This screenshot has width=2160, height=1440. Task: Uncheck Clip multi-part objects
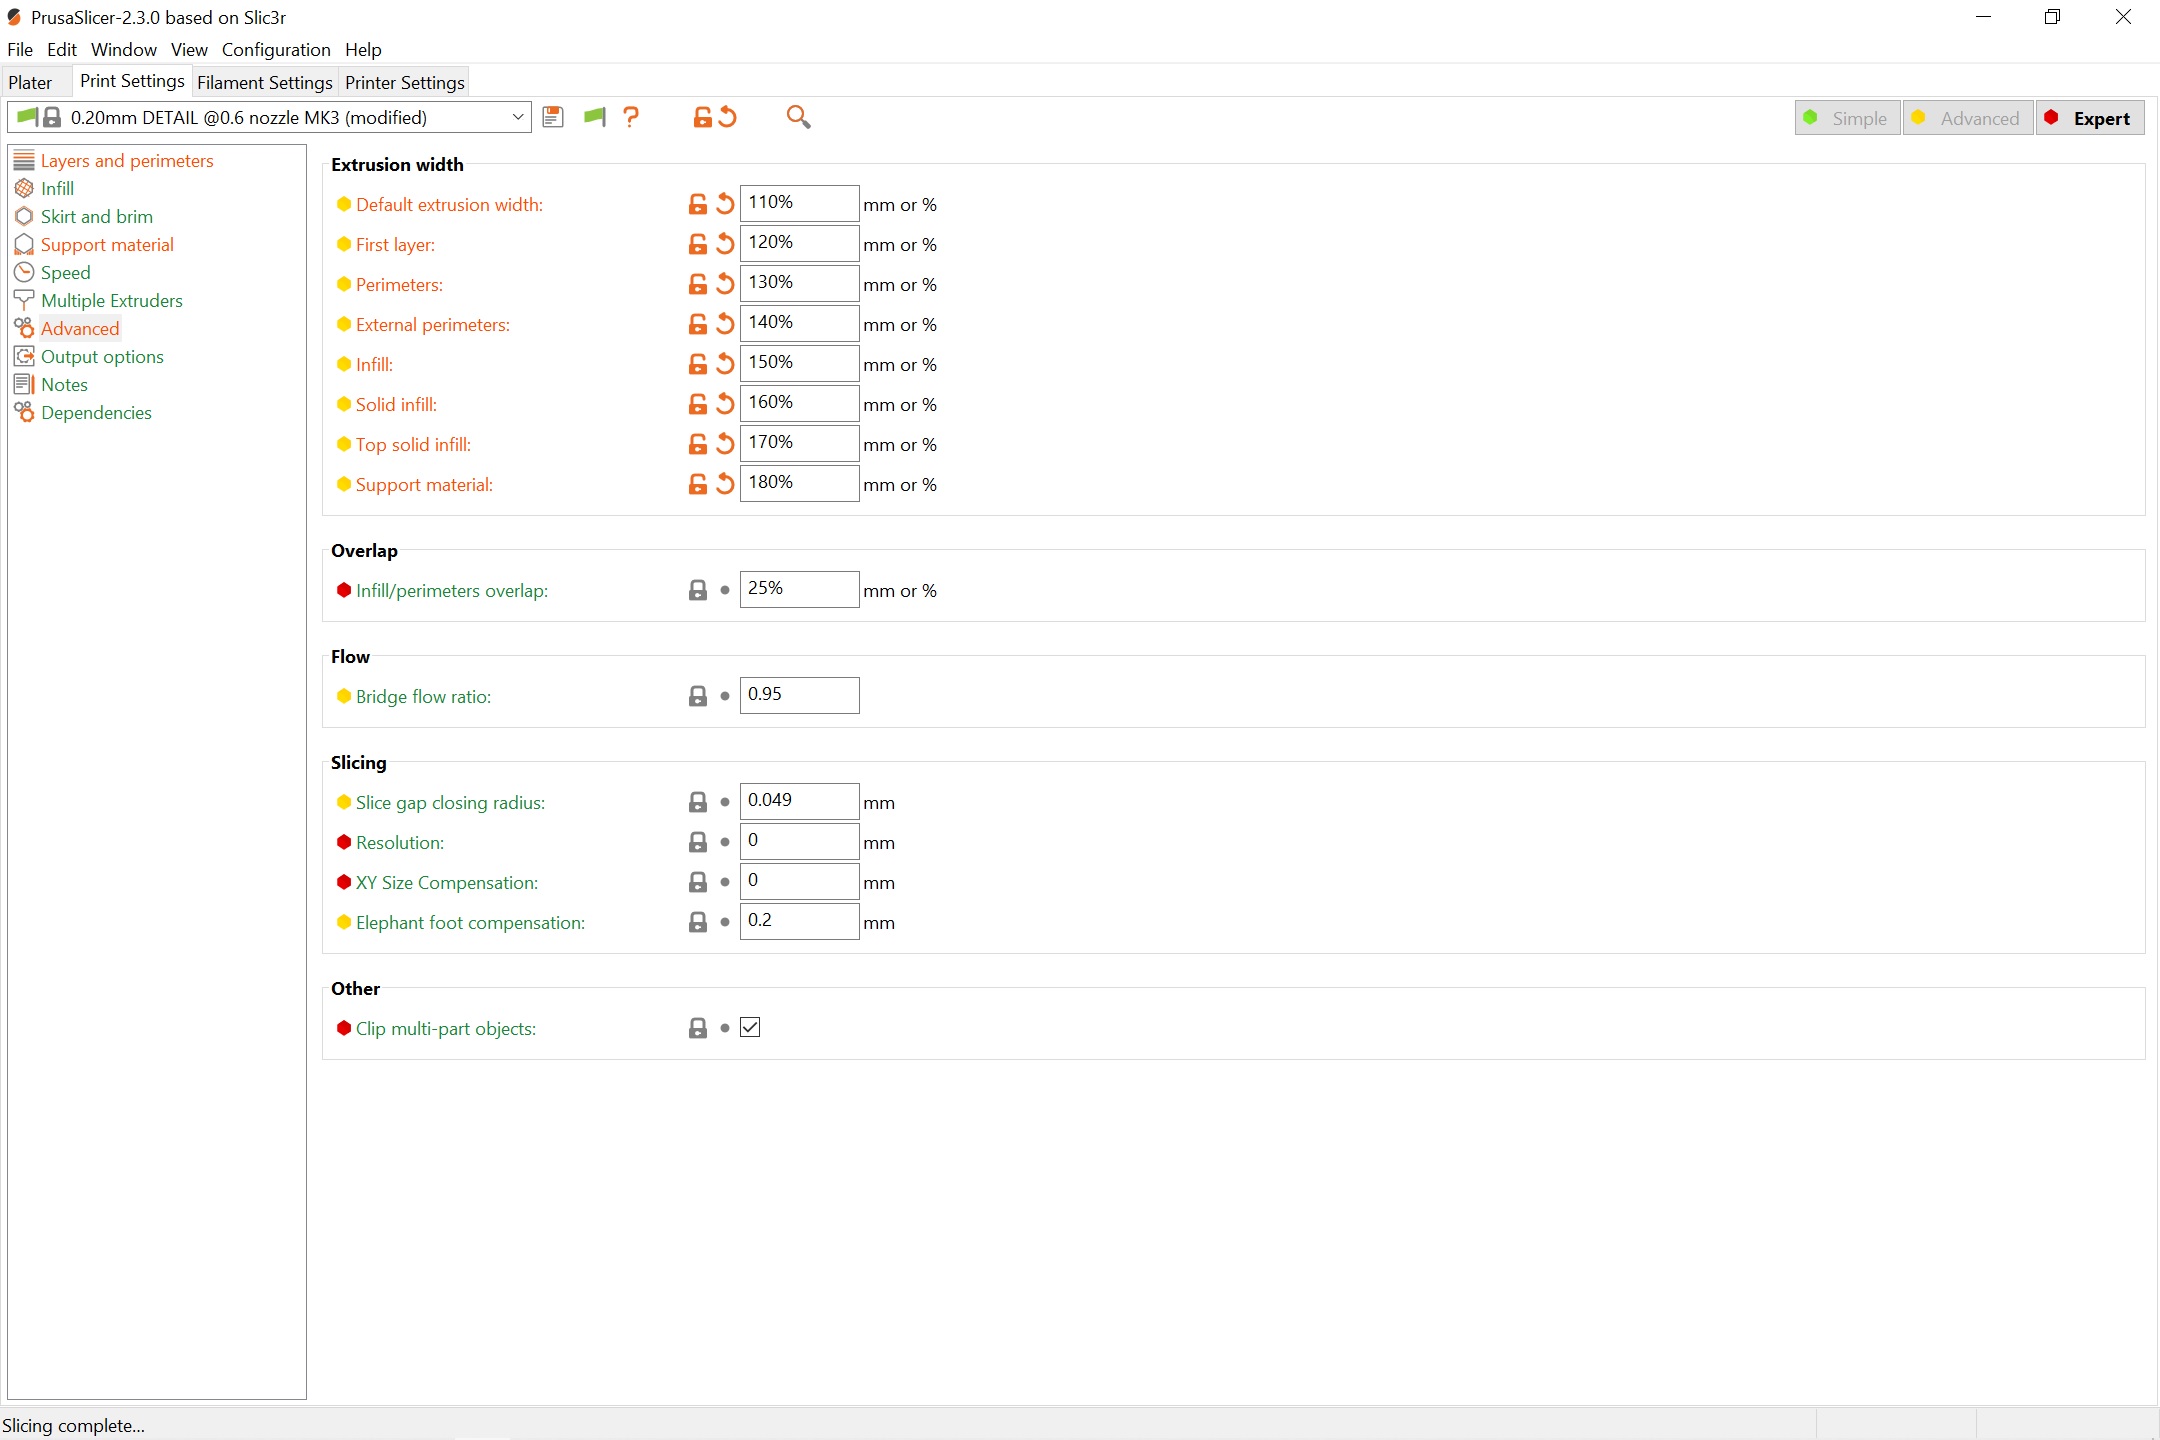(750, 1027)
